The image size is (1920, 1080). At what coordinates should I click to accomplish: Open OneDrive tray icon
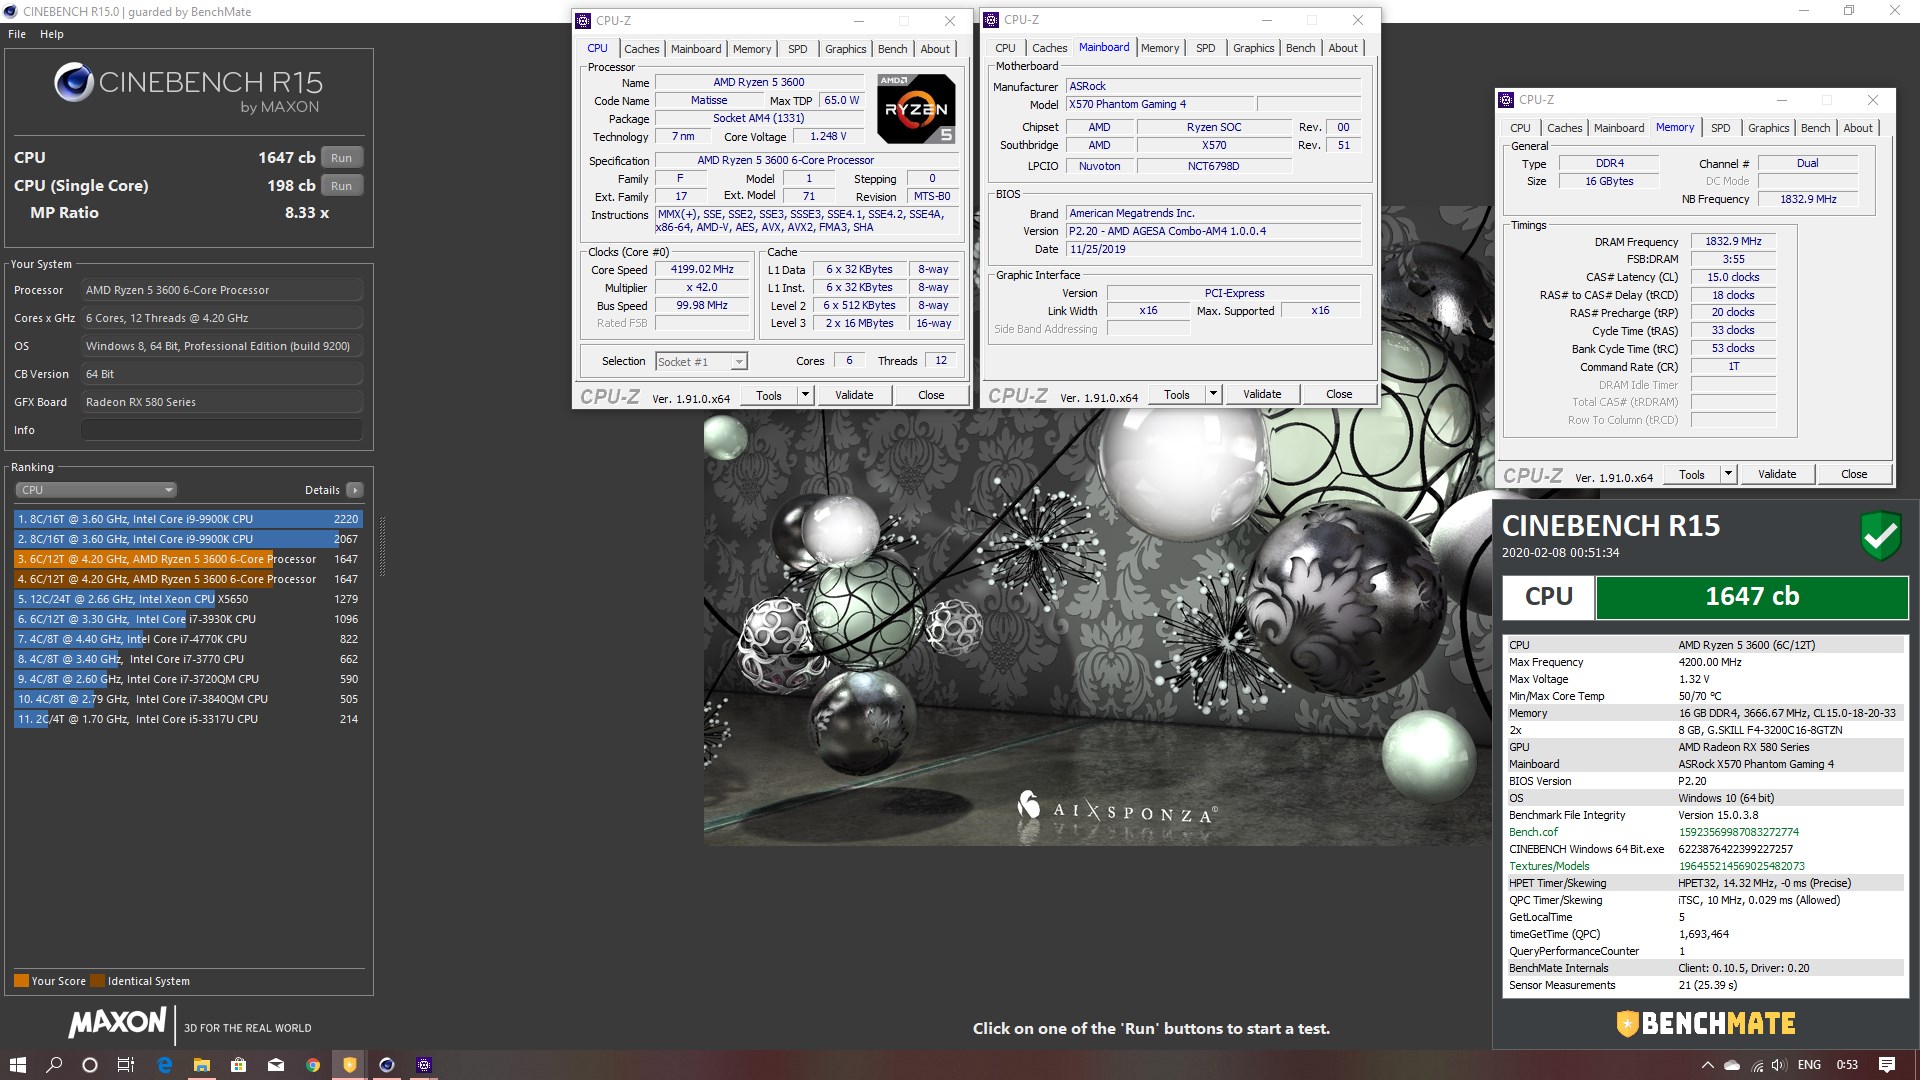pyautogui.click(x=1733, y=1066)
